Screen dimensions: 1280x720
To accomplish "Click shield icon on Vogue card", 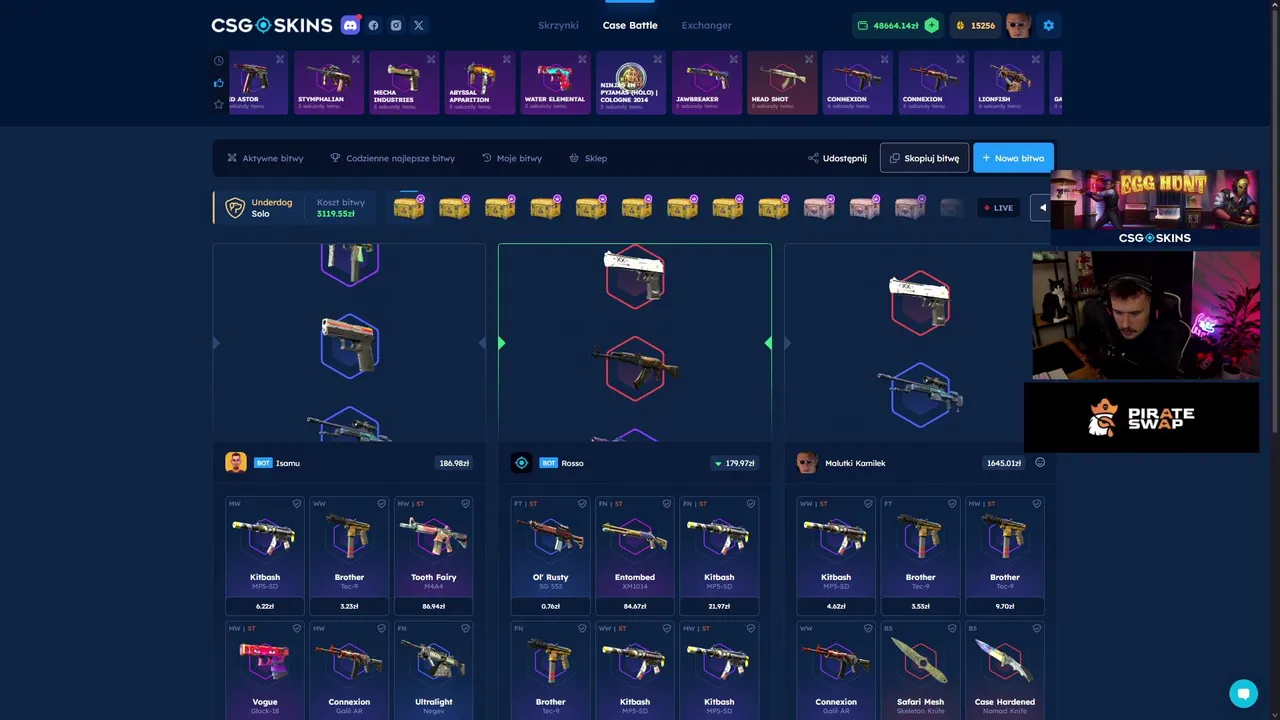I will point(296,628).
